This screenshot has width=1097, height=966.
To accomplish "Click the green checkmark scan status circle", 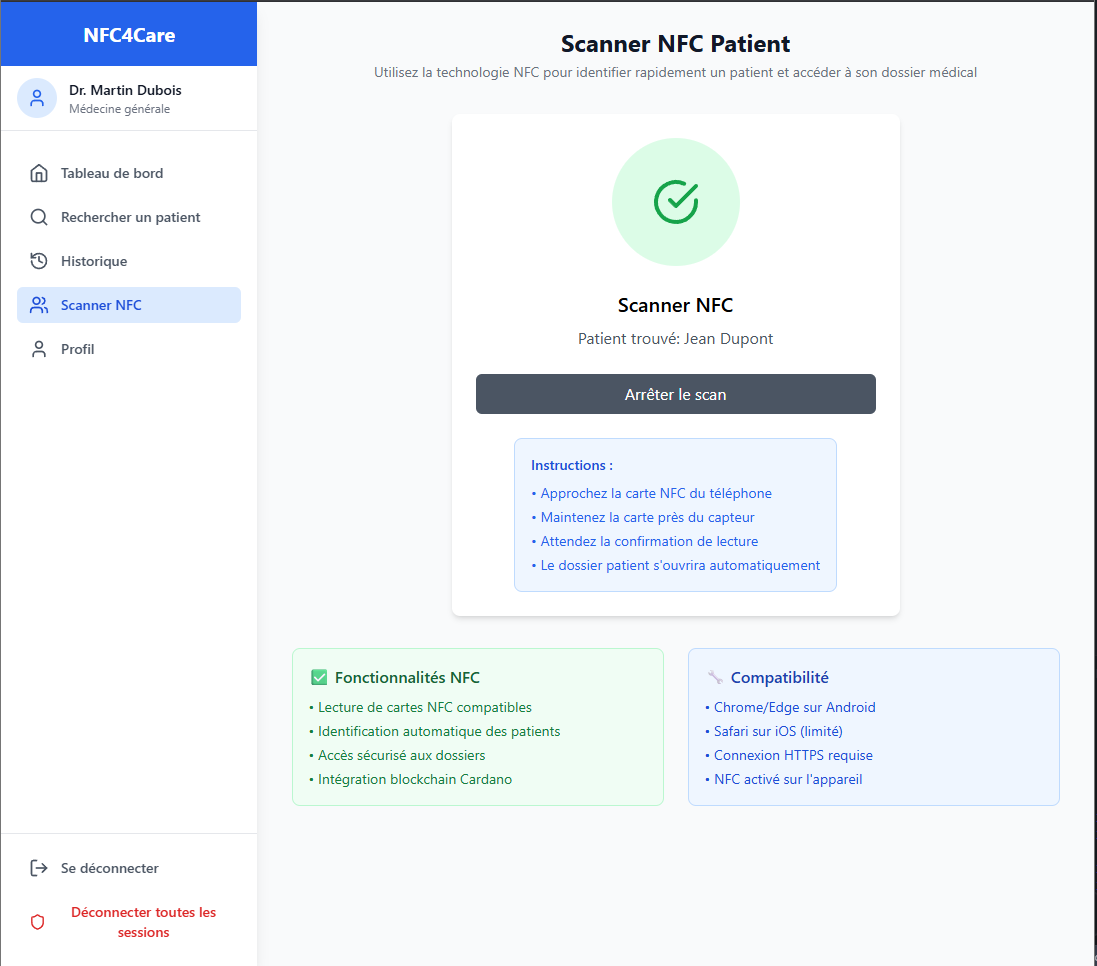I will [x=676, y=202].
